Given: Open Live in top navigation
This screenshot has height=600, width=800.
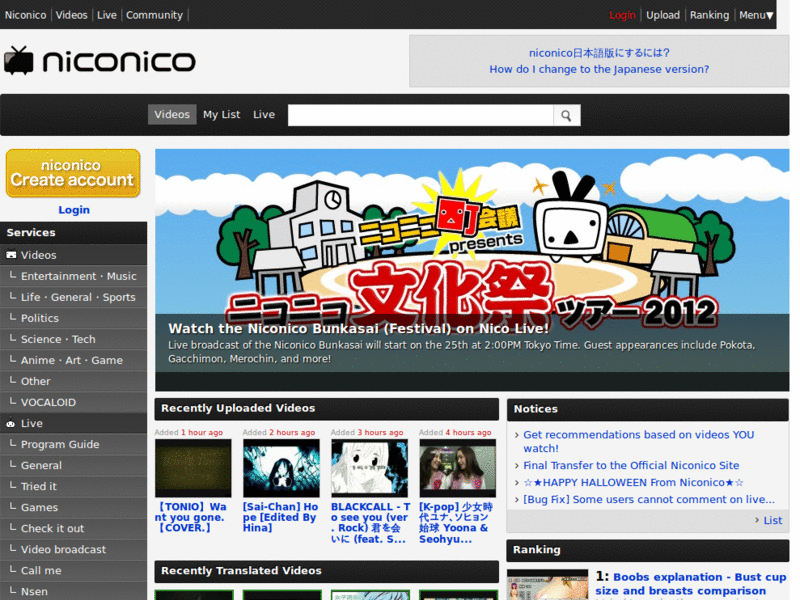Looking at the screenshot, I should click(x=107, y=15).
